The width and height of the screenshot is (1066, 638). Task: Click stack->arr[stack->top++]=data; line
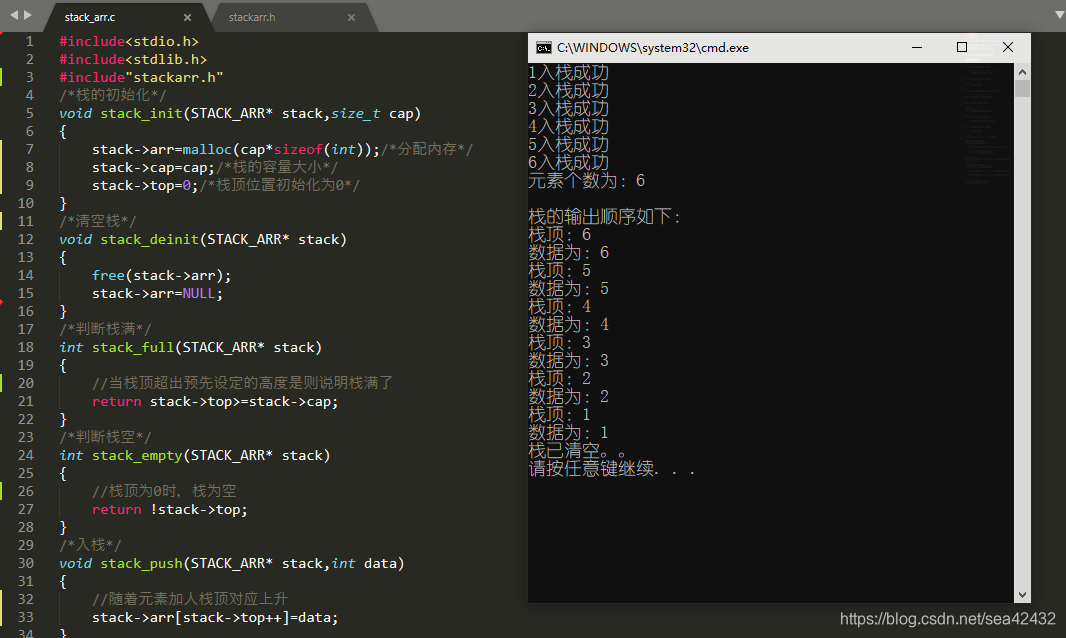pos(215,618)
